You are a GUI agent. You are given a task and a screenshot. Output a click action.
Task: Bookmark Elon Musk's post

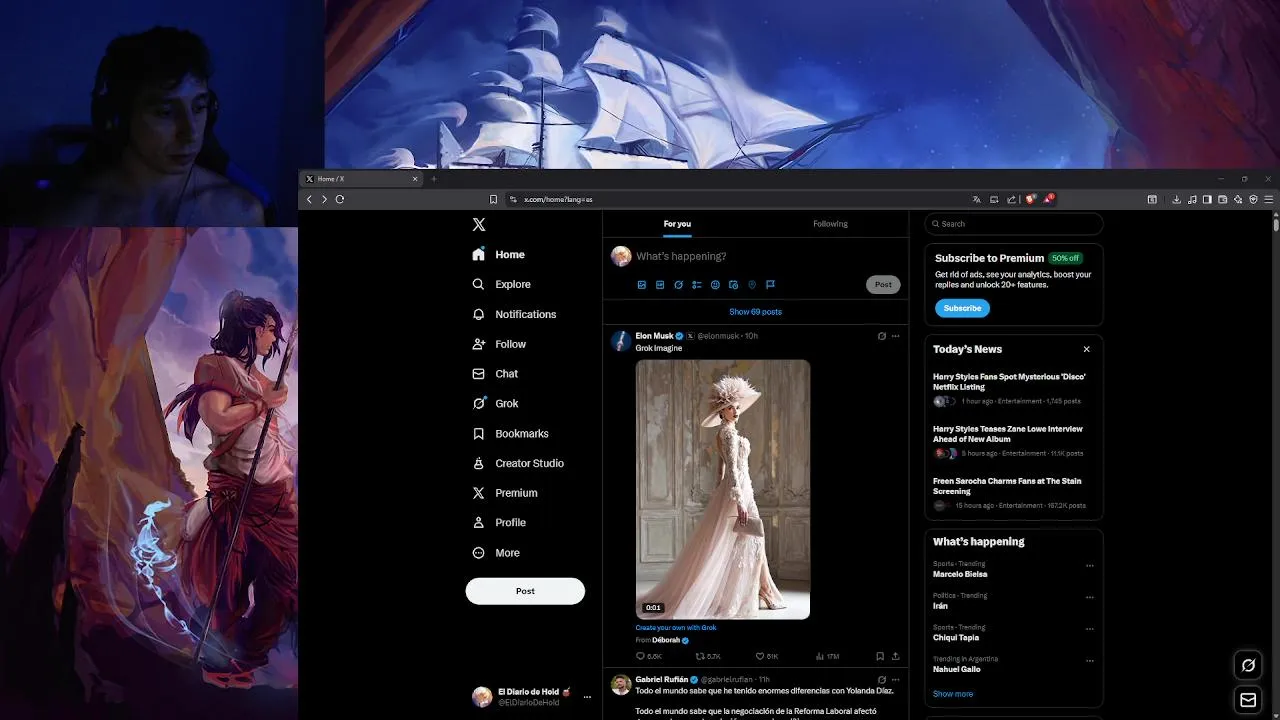click(880, 657)
